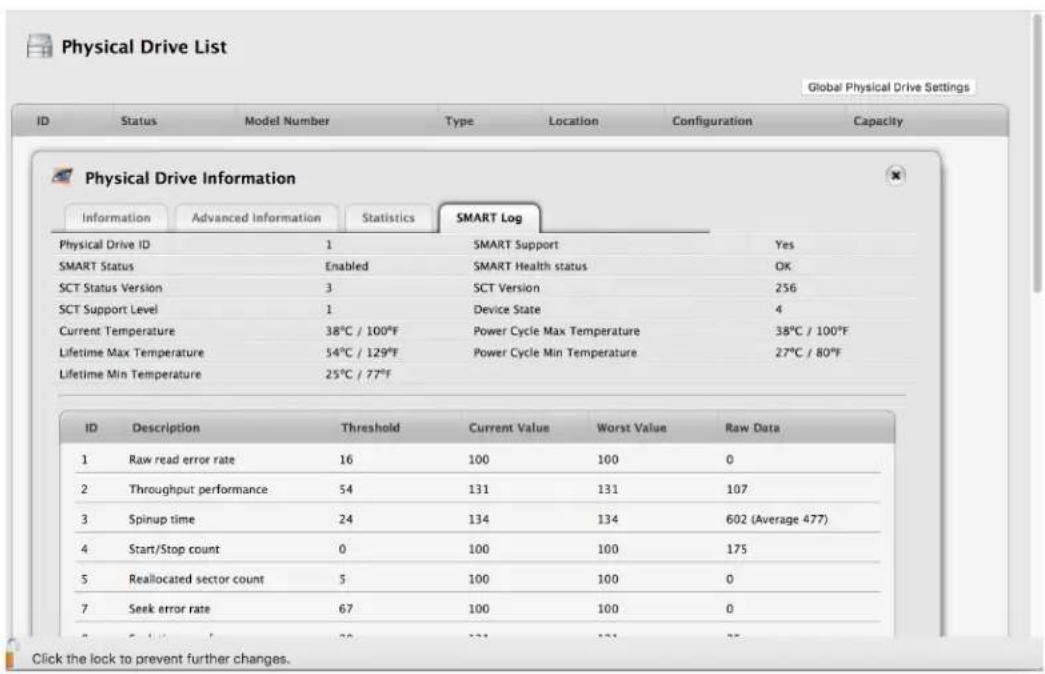Click the Physical Drive ID label

point(105,245)
